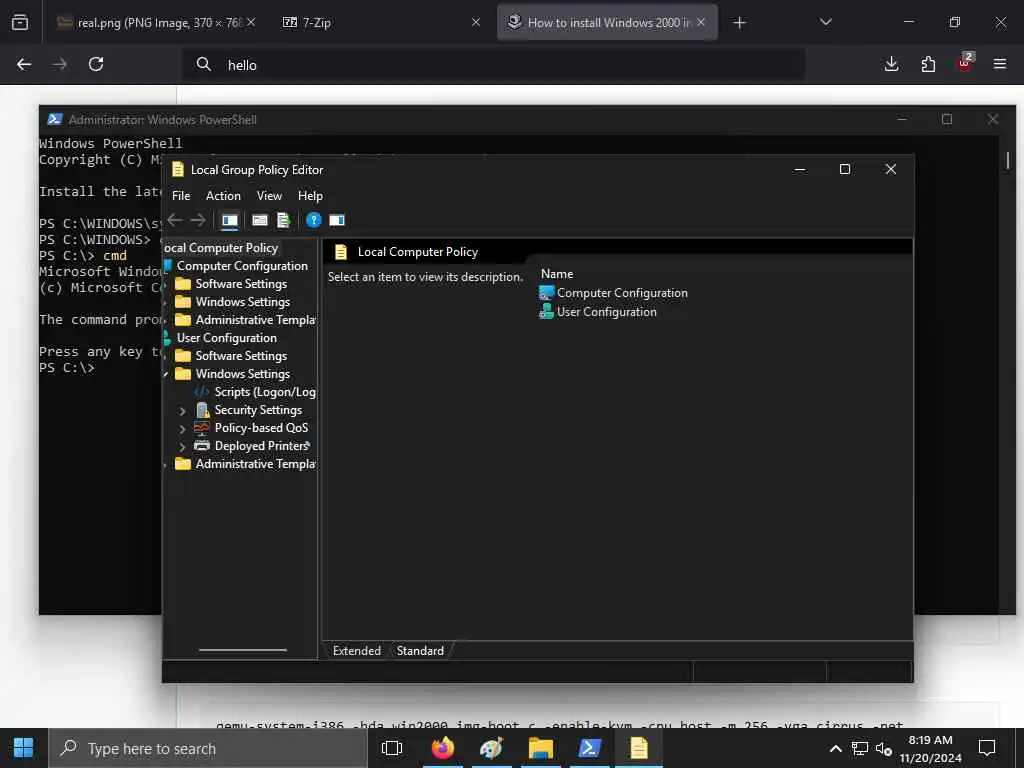Click Computer Configuration in the right Name list

point(622,293)
